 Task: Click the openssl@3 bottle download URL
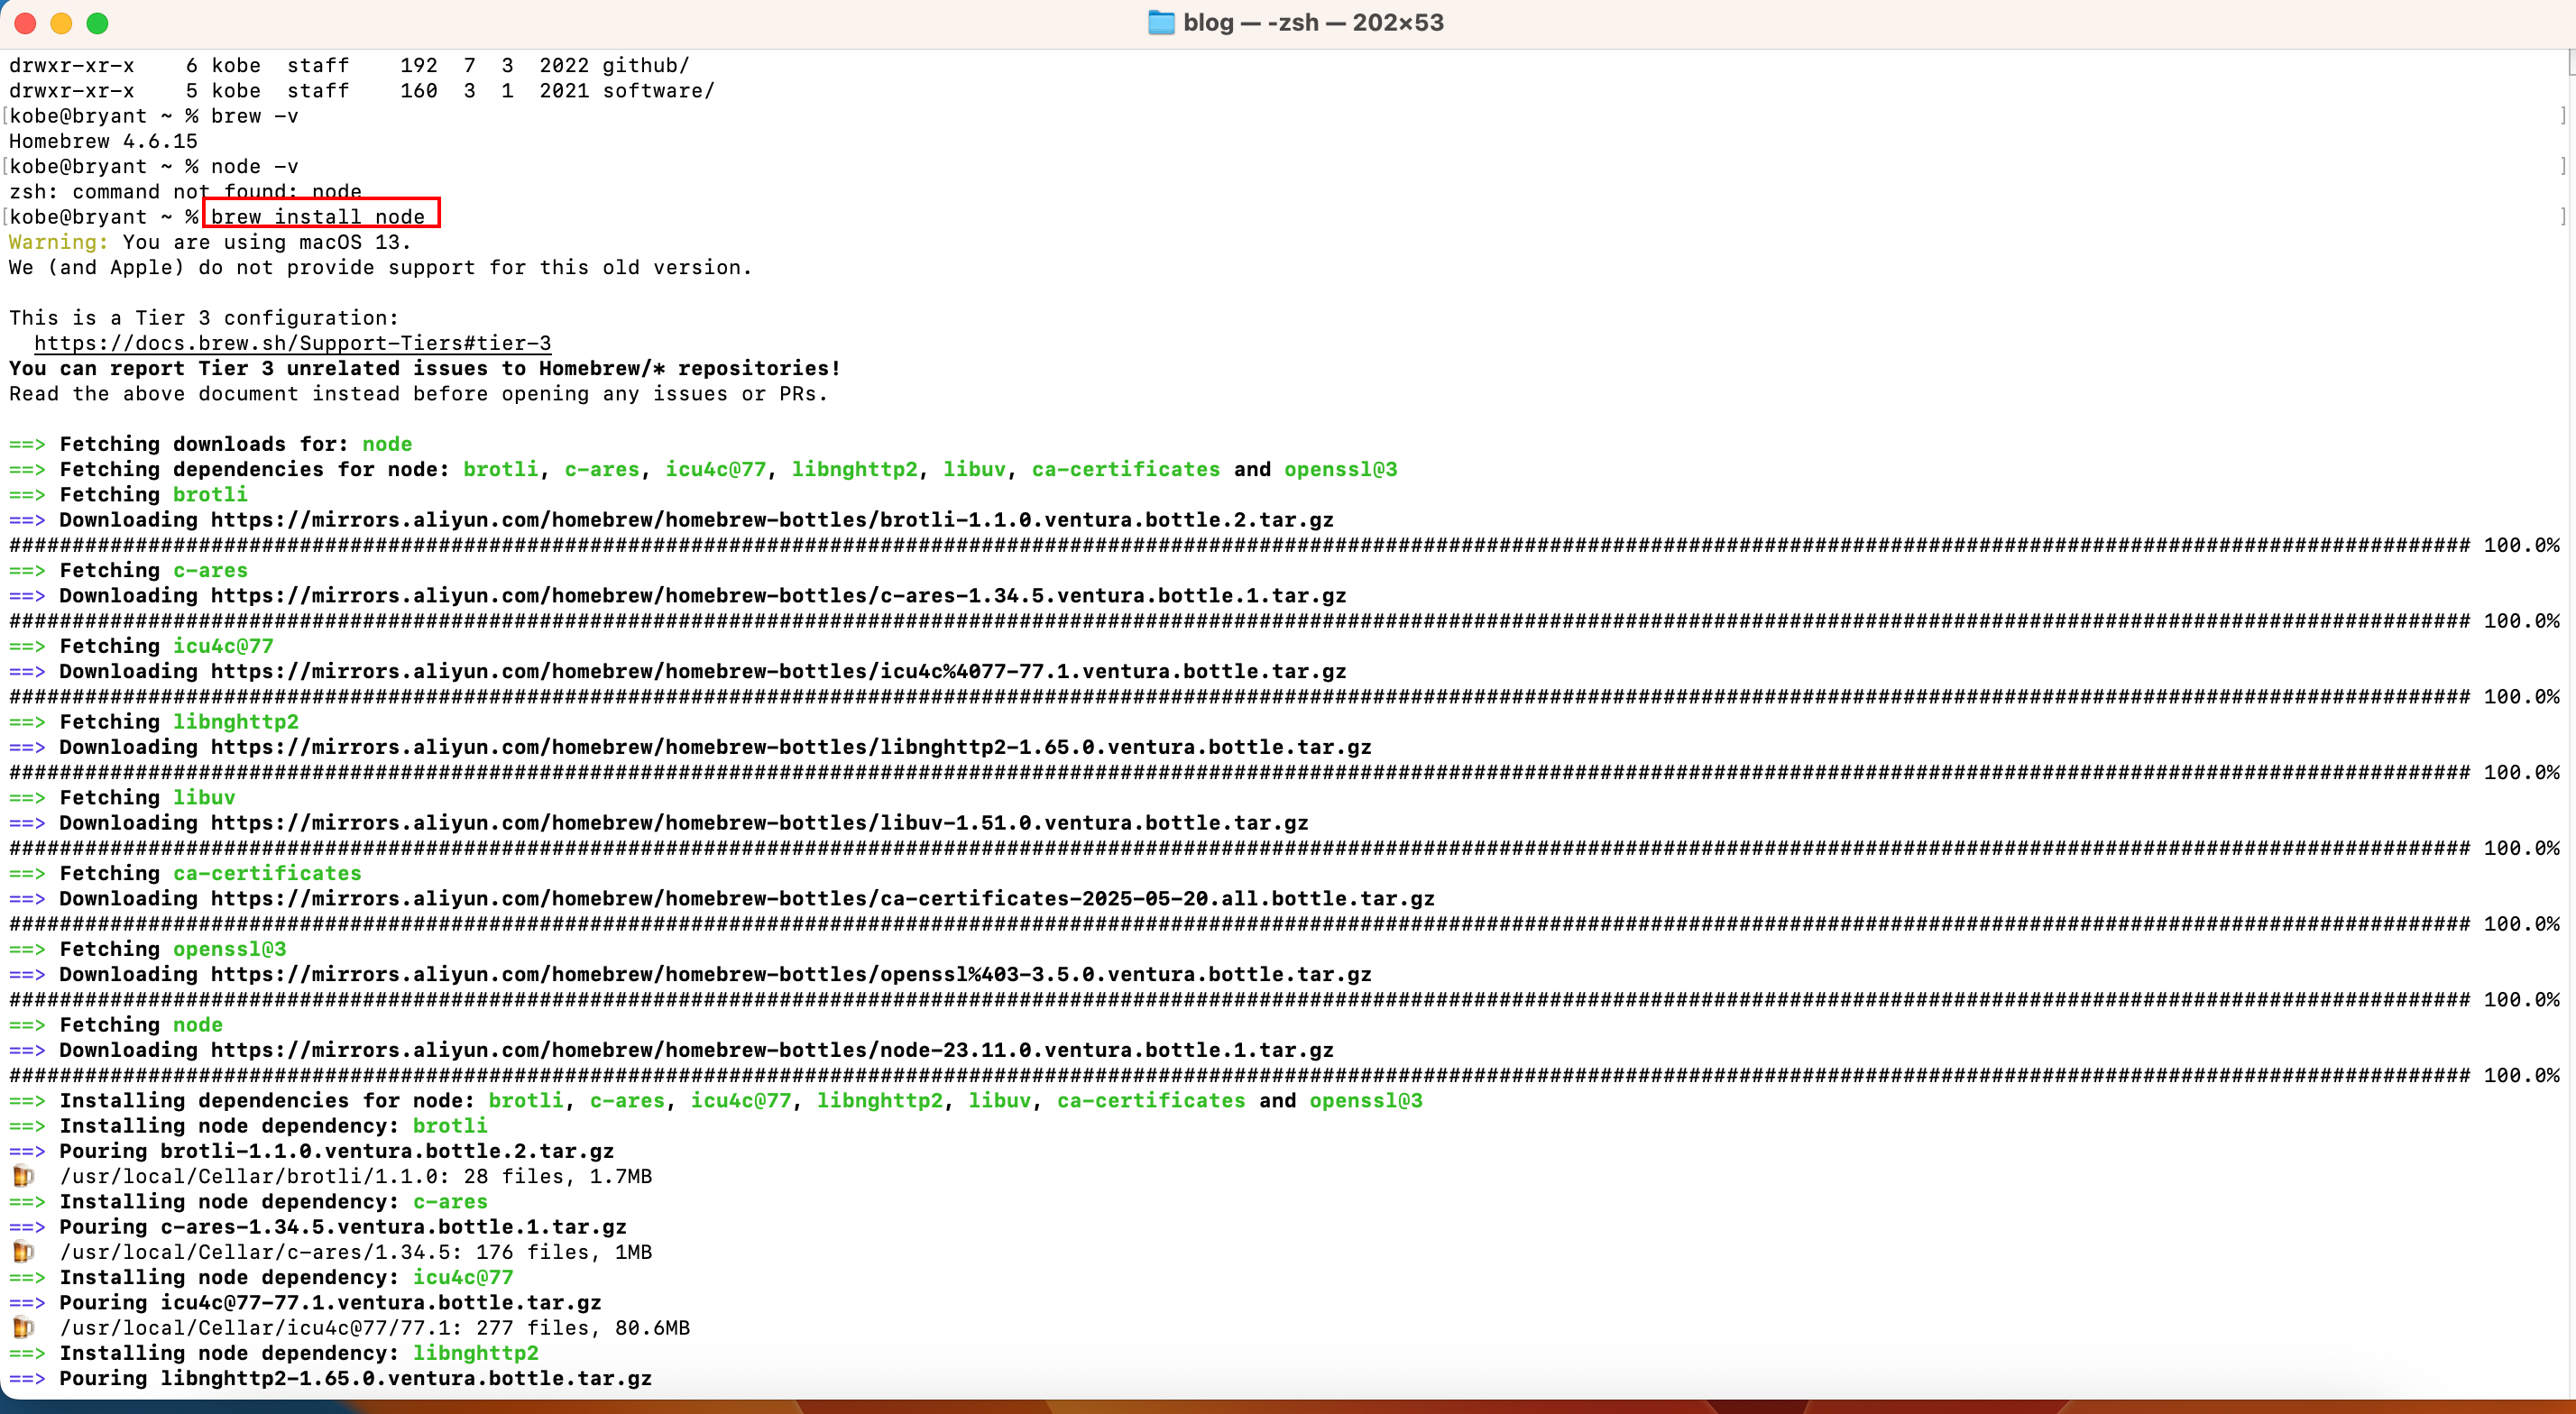(790, 974)
